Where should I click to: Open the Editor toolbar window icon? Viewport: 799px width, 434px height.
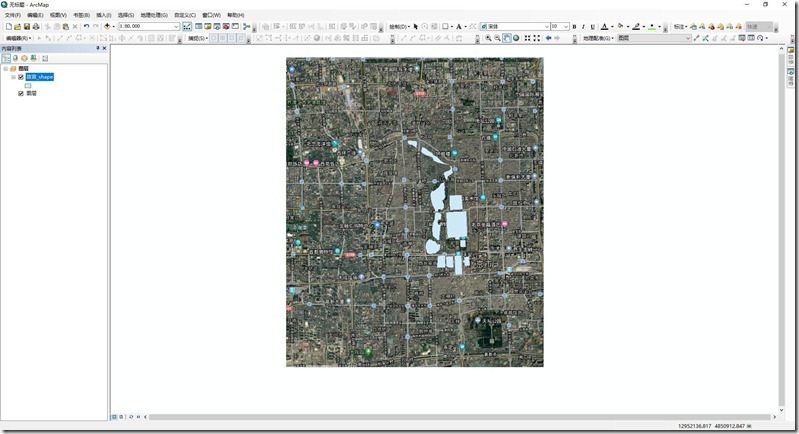(x=187, y=27)
